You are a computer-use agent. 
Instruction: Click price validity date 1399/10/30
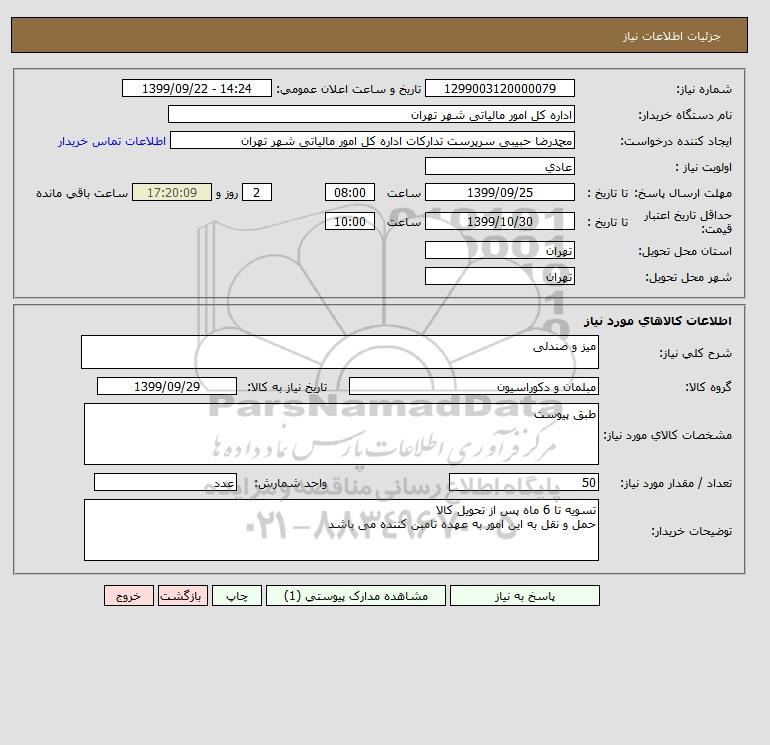499,221
